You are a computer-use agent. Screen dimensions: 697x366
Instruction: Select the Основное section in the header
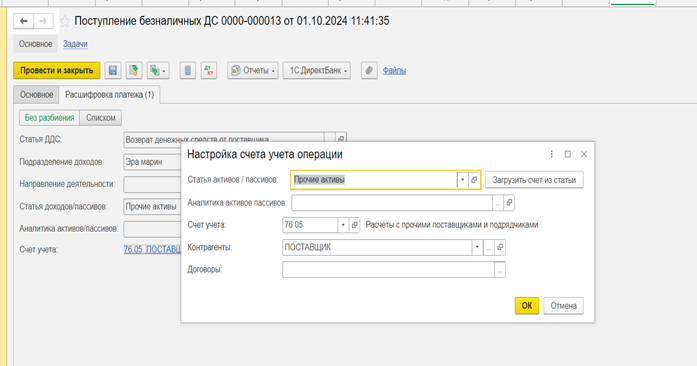coord(36,44)
